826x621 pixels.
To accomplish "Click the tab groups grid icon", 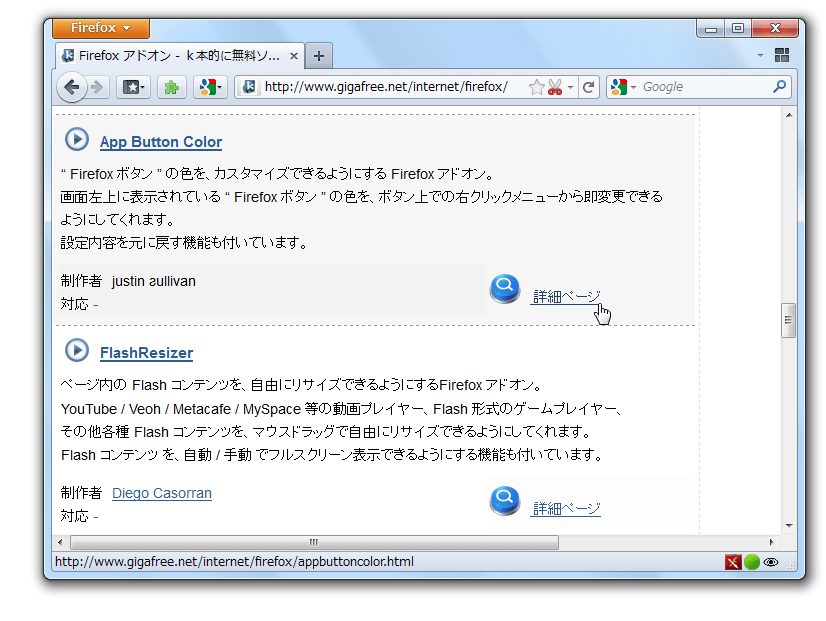I will pos(782,55).
